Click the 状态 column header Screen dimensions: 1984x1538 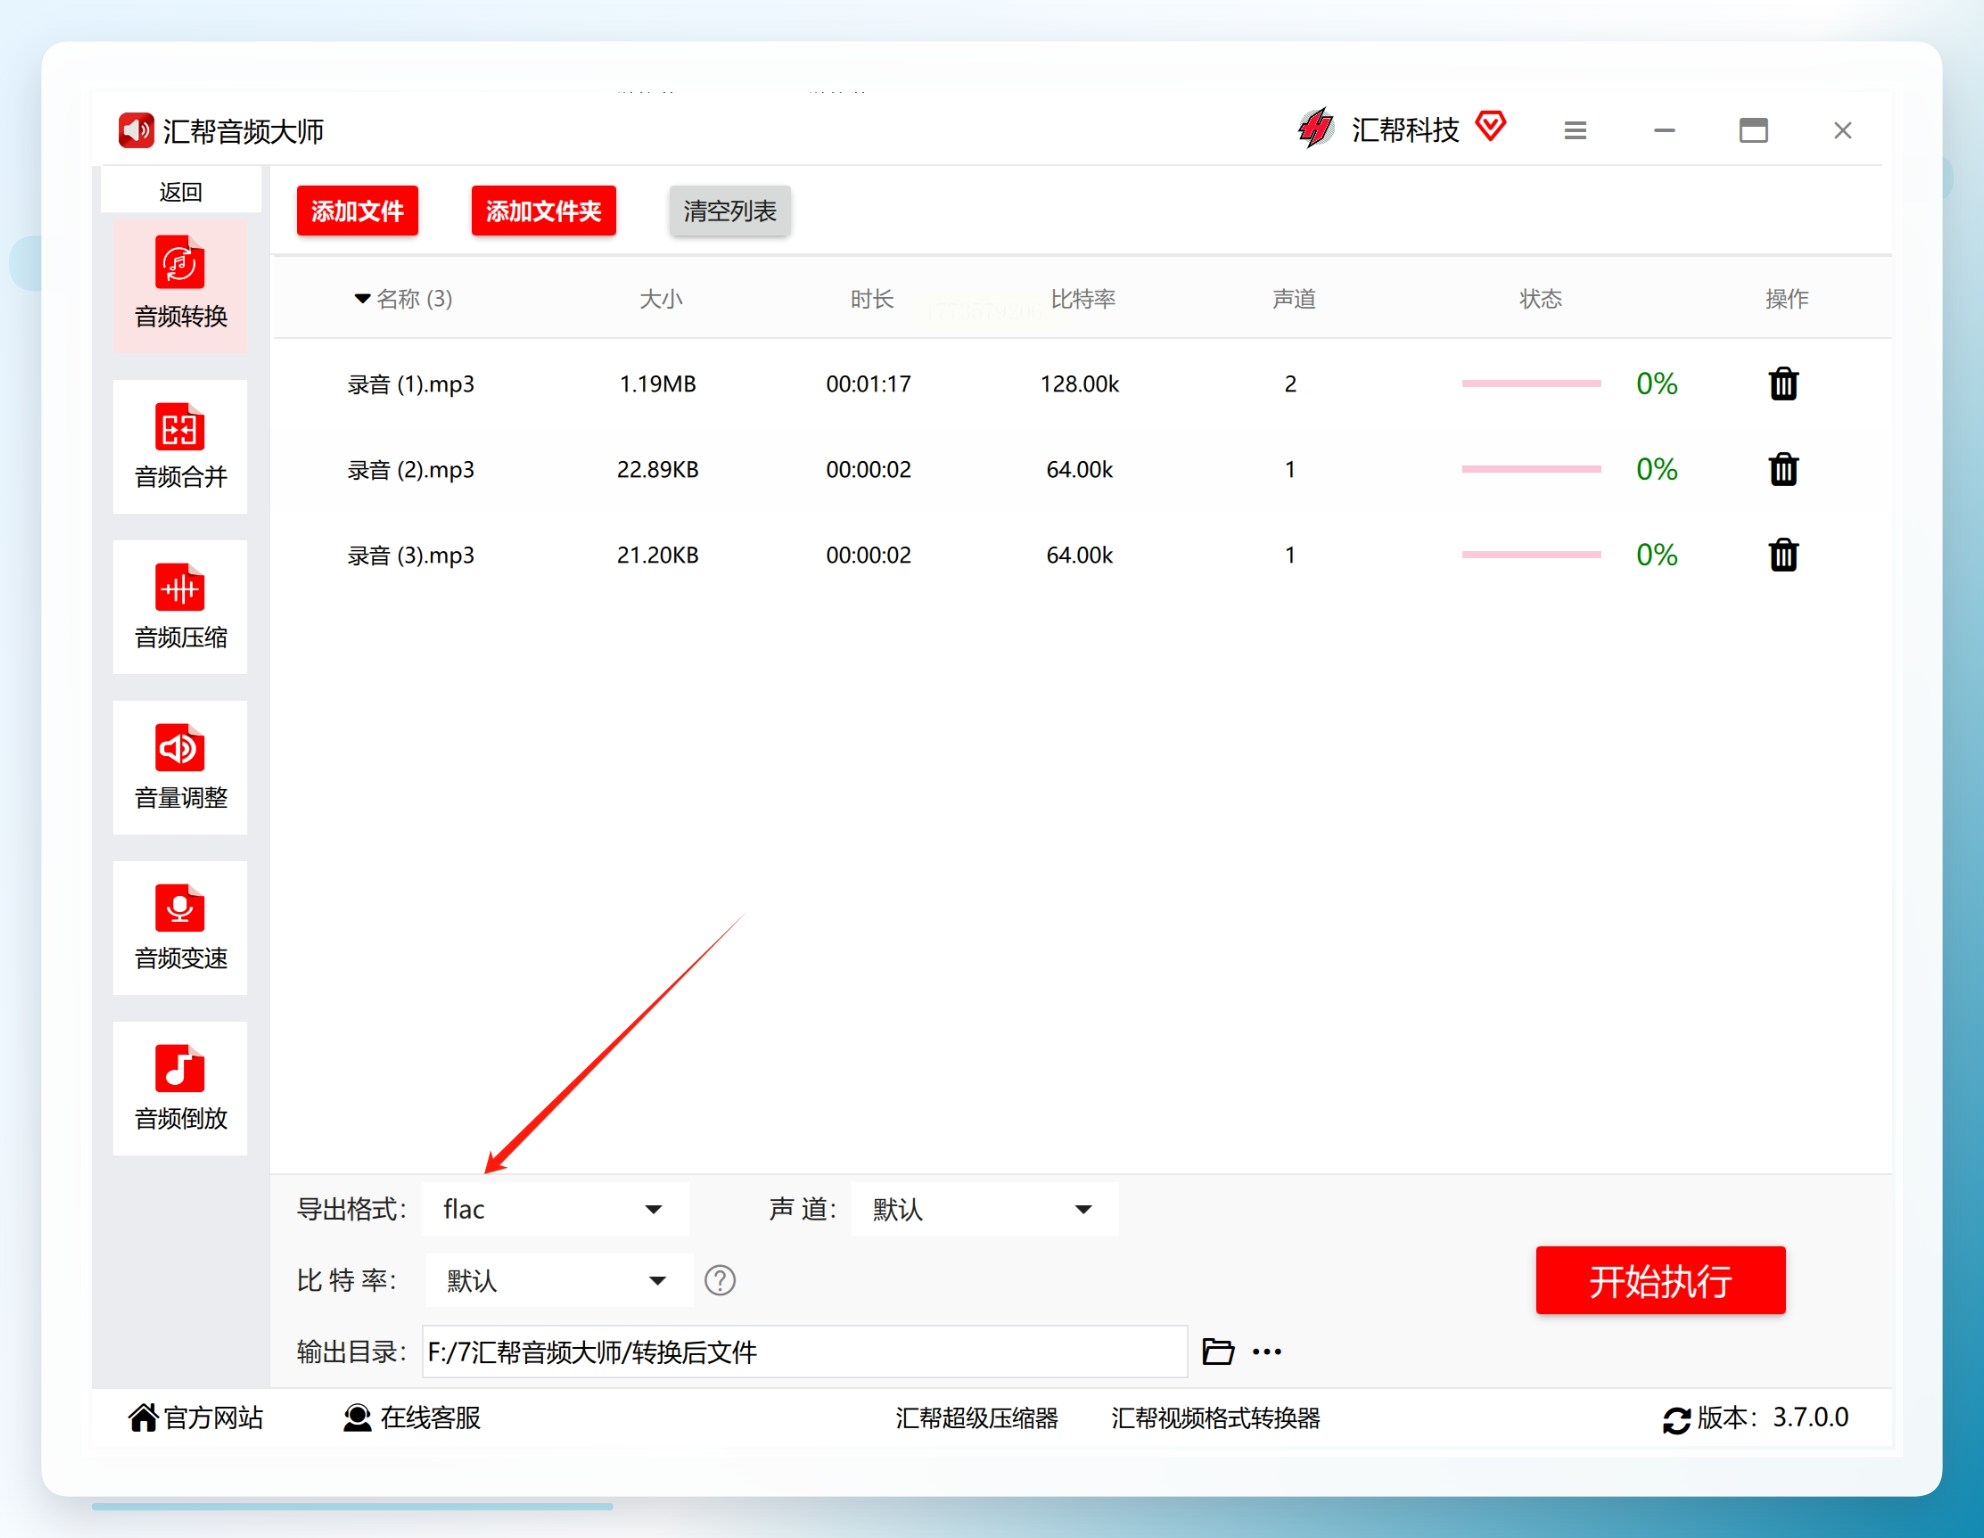coord(1540,299)
